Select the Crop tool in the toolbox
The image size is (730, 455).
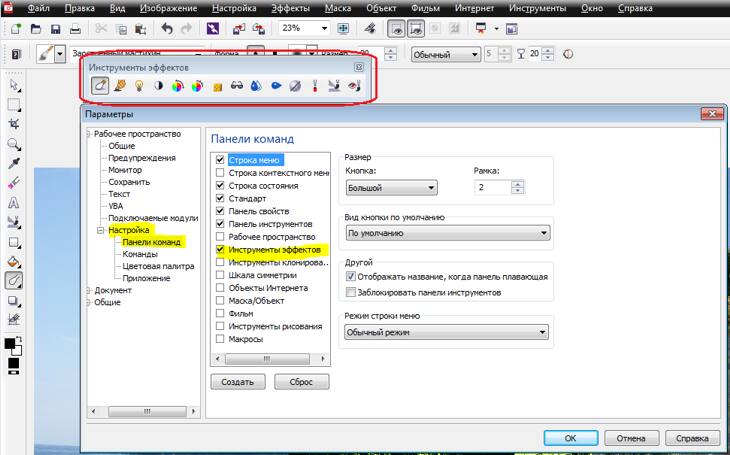pyautogui.click(x=14, y=124)
